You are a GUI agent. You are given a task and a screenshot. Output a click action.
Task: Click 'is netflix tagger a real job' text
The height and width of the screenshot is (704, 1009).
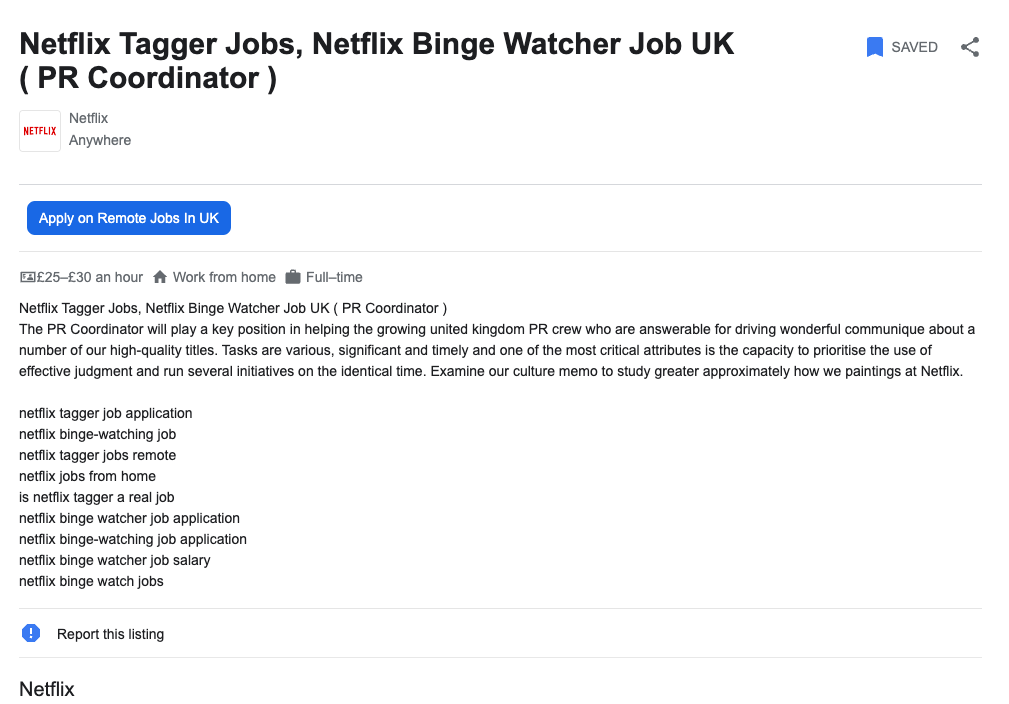tap(96, 497)
